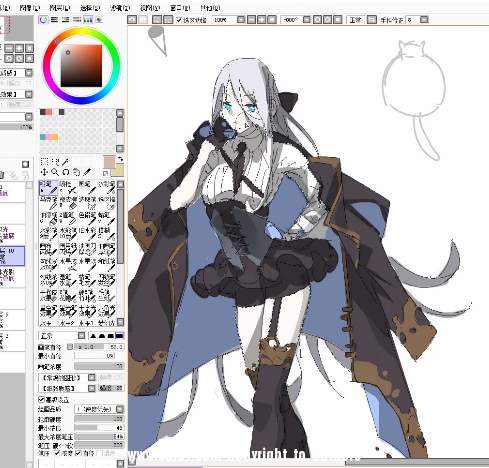The height and width of the screenshot is (468, 489).
Task: Select the zoom magnifier tool
Action: [55, 172]
